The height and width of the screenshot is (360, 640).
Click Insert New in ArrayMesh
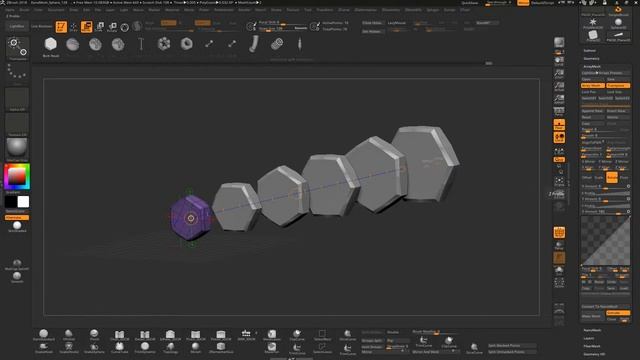[x=618, y=111]
